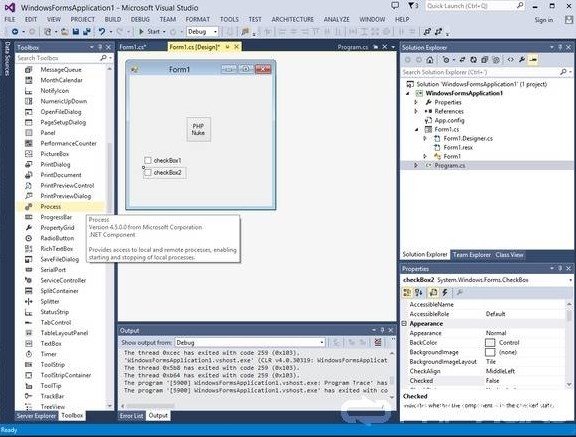Expand the Program.cs node

tap(416, 166)
